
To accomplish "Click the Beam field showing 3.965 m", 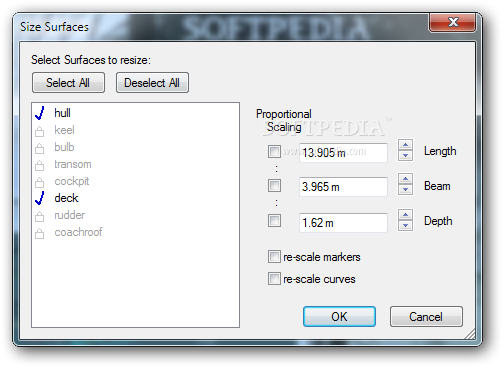I will [343, 187].
